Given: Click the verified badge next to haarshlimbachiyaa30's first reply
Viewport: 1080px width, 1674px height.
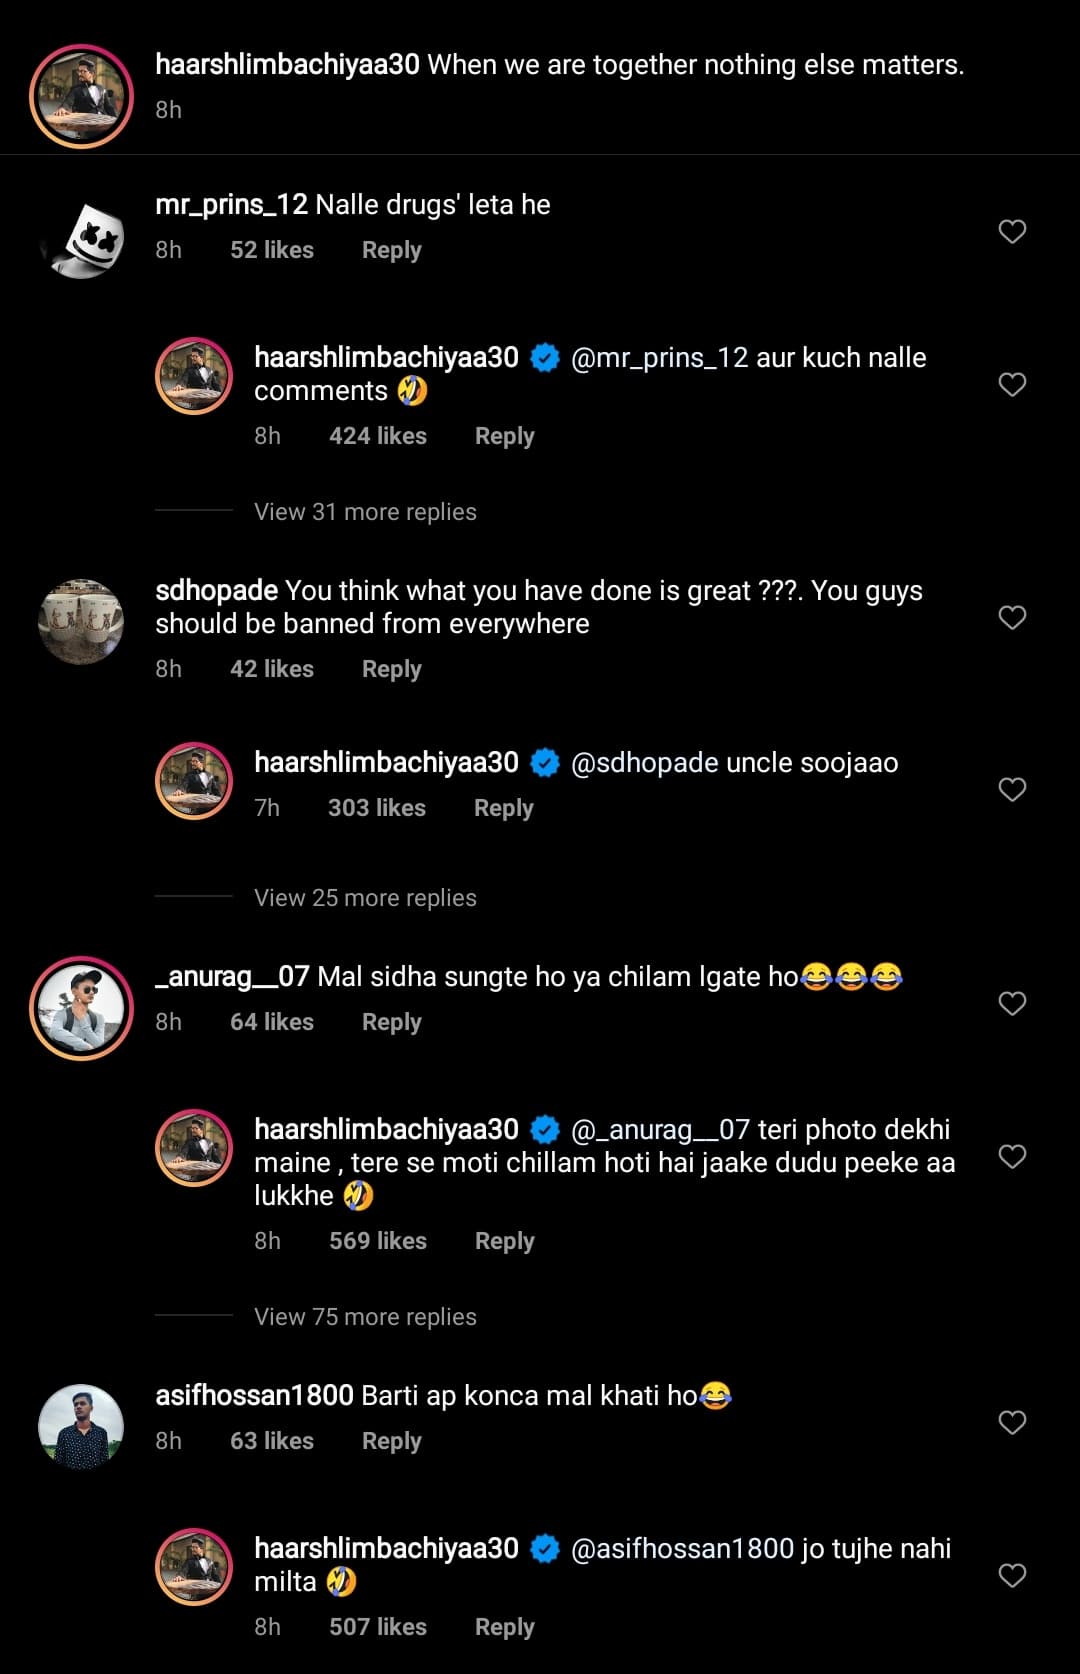Looking at the screenshot, I should click(x=545, y=357).
